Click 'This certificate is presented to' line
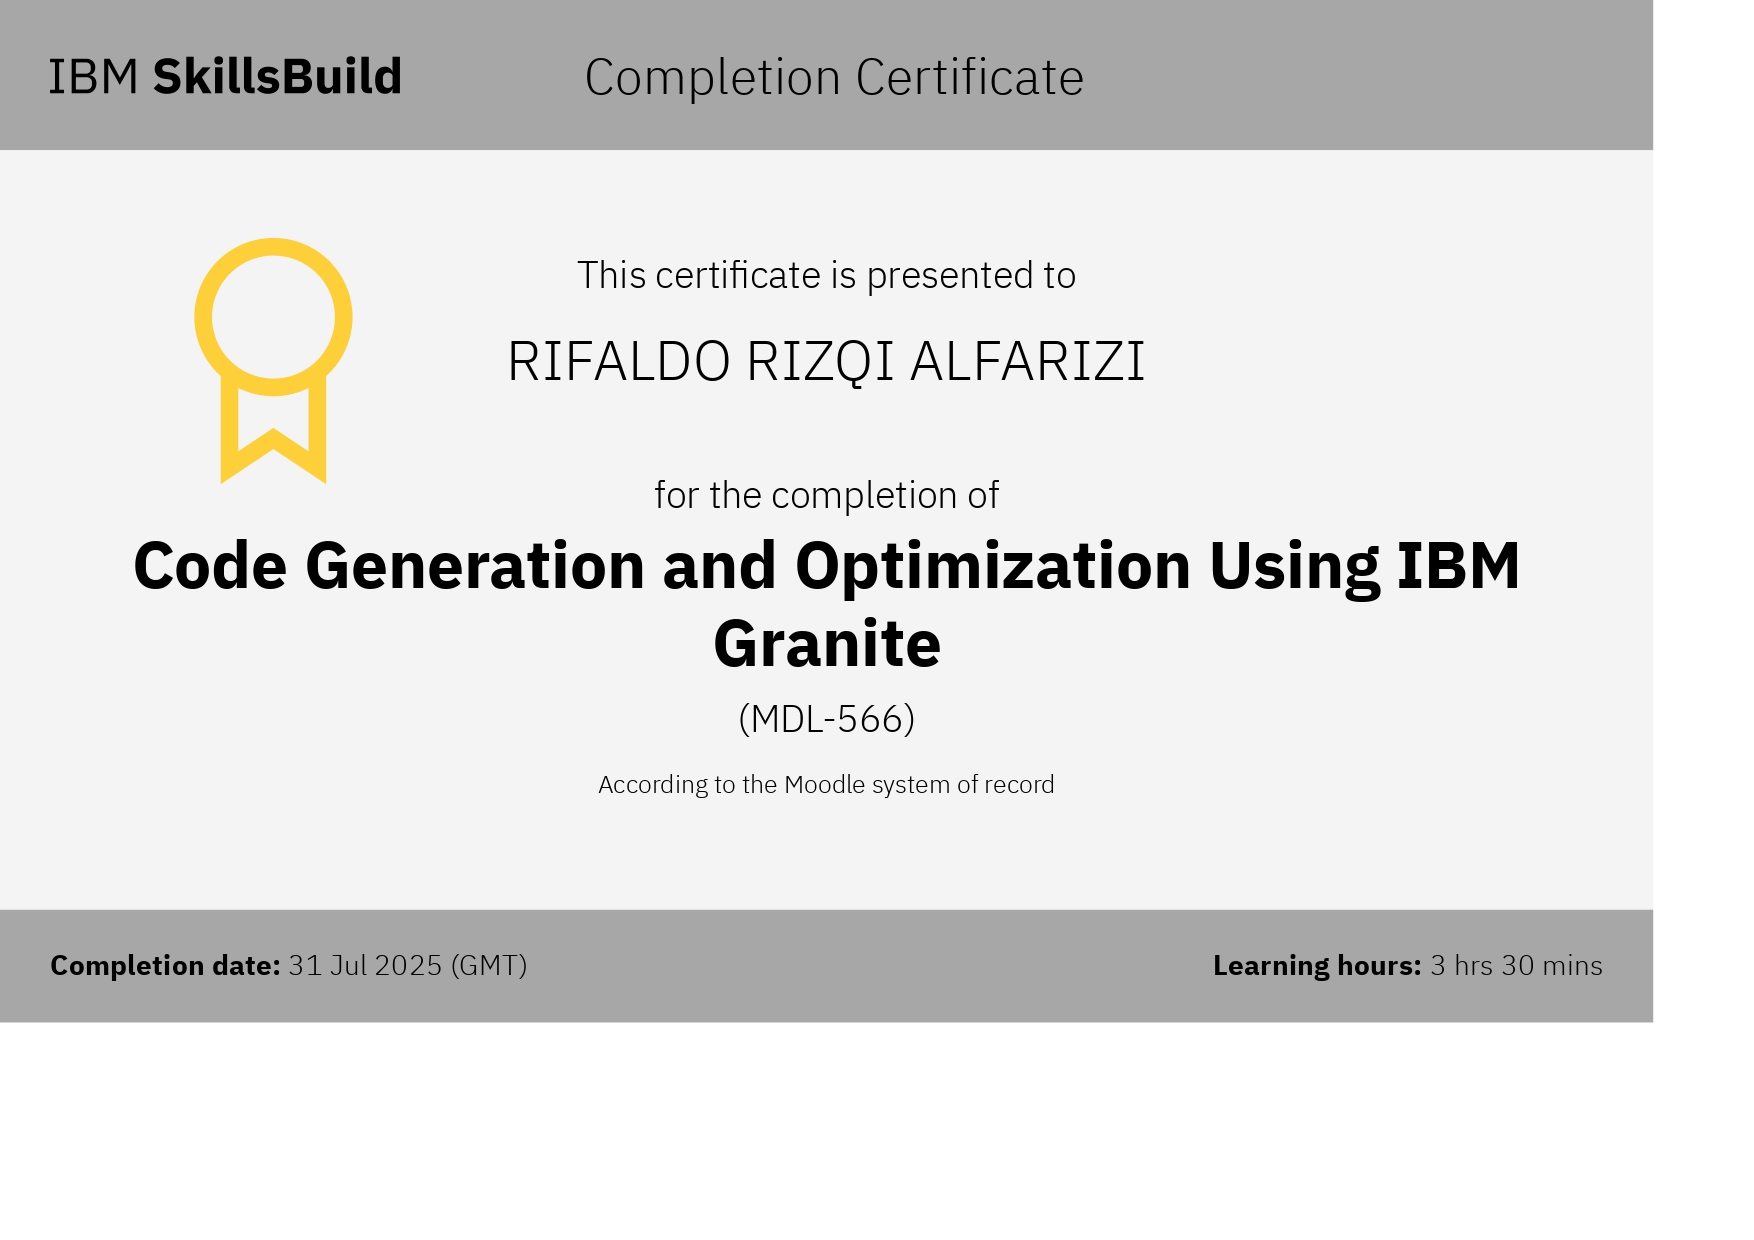 click(826, 275)
